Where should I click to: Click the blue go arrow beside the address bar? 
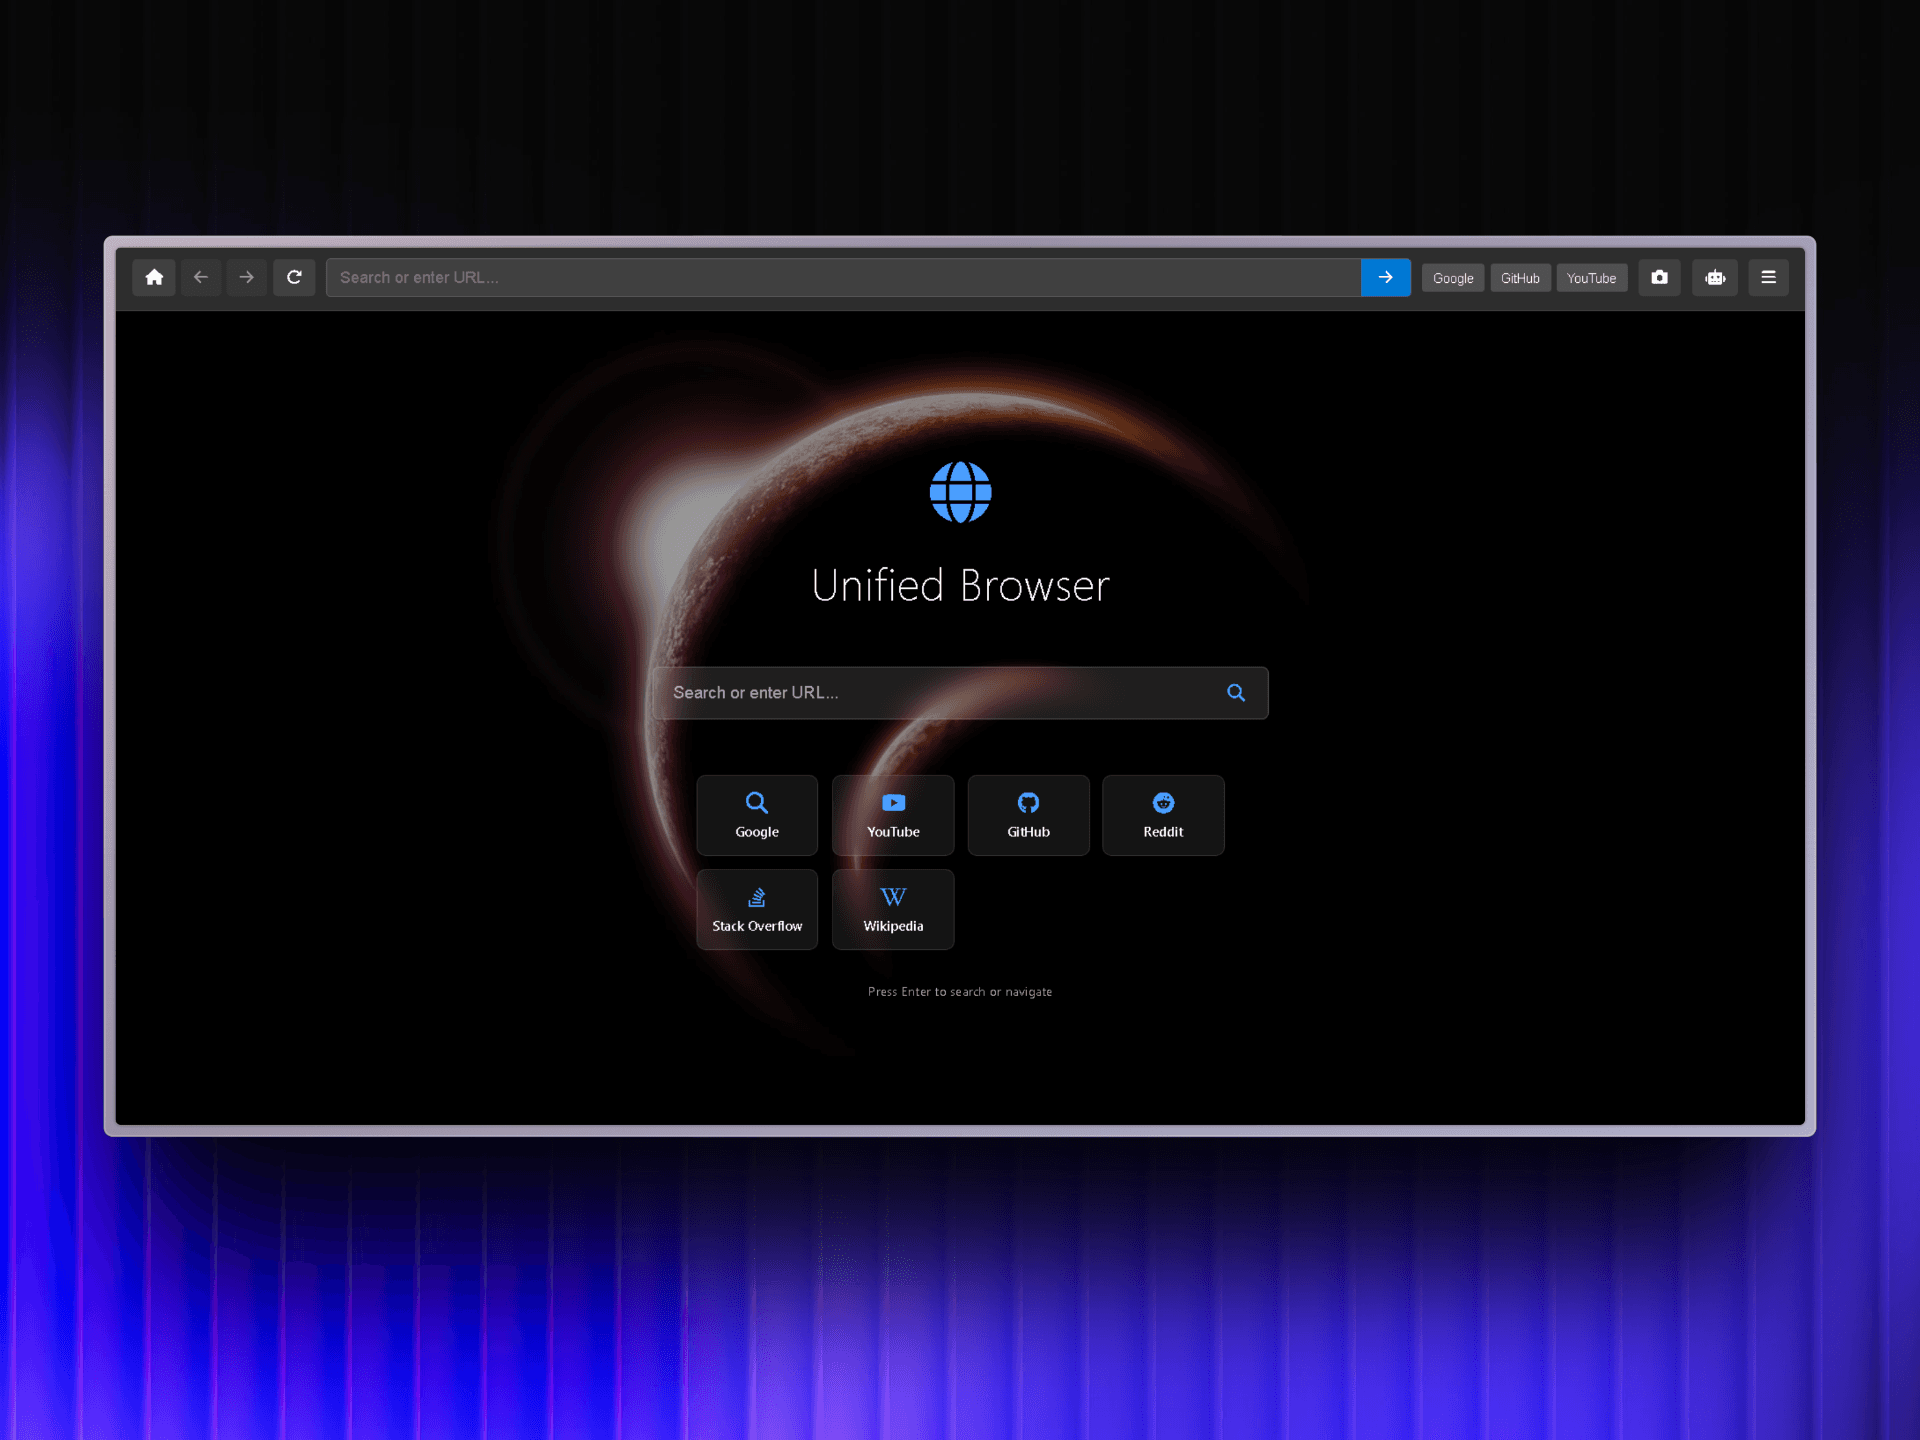(x=1386, y=277)
